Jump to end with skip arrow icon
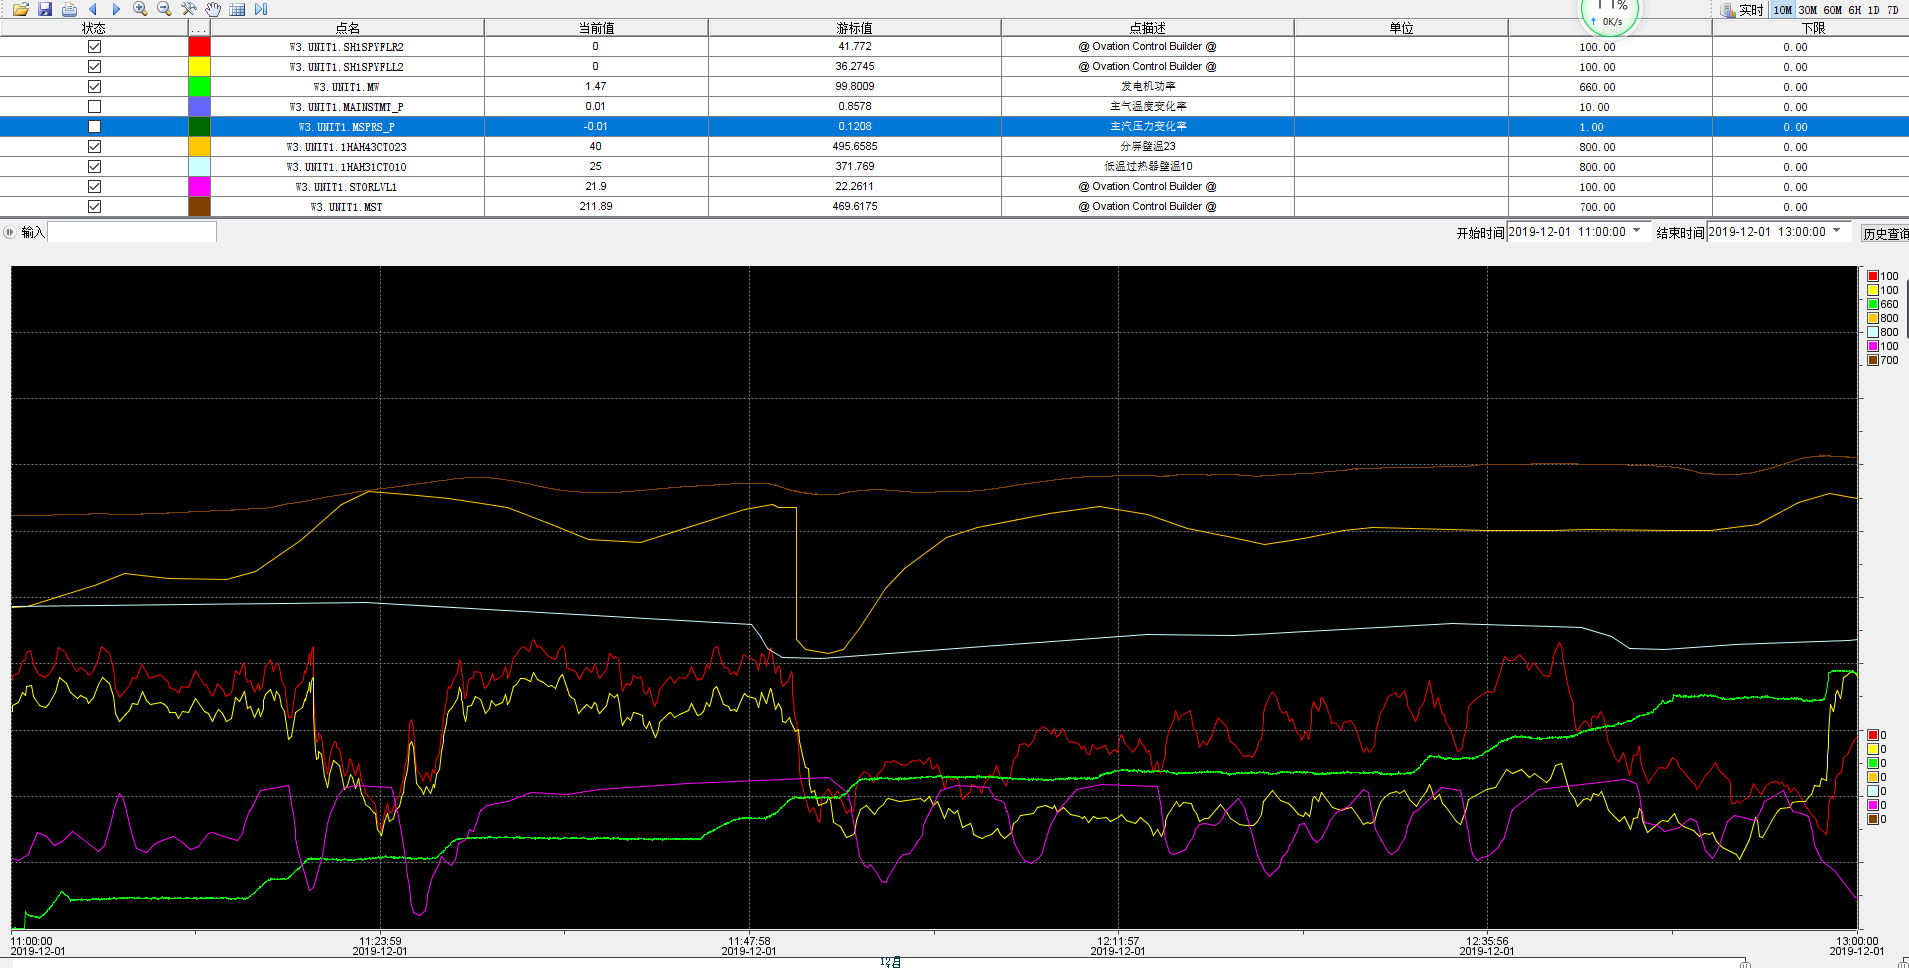Screen dimensions: 1909x968 (261, 9)
